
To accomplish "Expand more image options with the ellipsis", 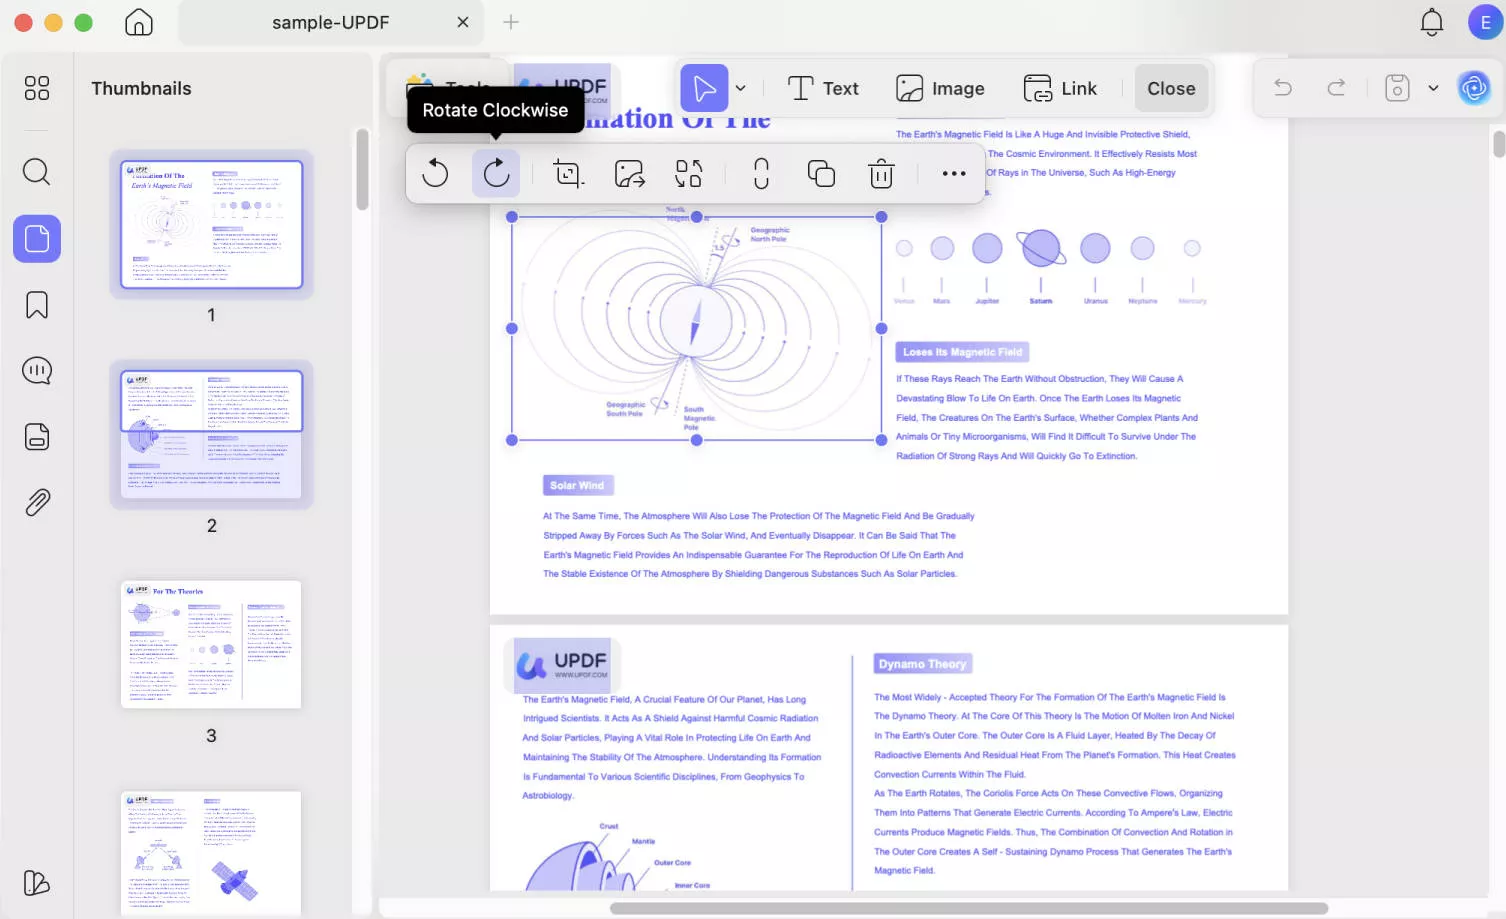I will point(952,172).
